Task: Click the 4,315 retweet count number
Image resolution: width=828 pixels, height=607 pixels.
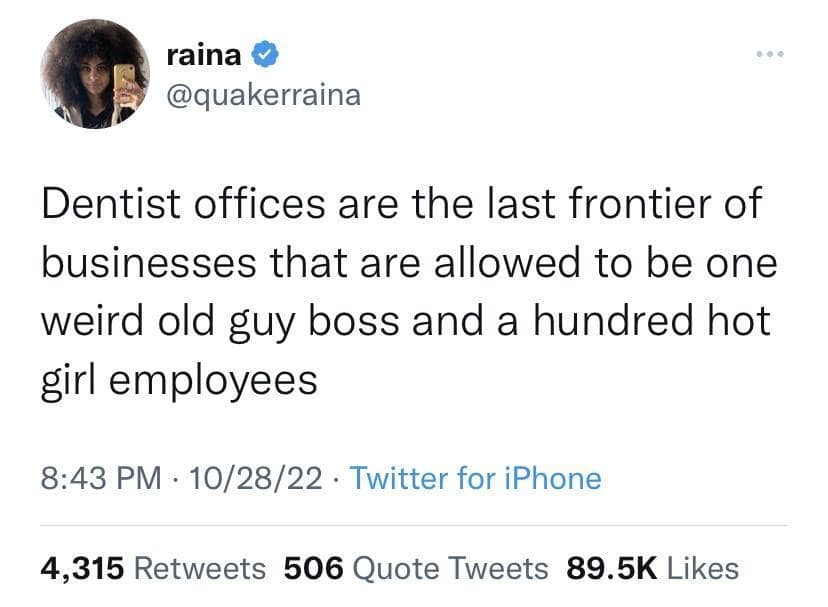Action: (x=82, y=568)
